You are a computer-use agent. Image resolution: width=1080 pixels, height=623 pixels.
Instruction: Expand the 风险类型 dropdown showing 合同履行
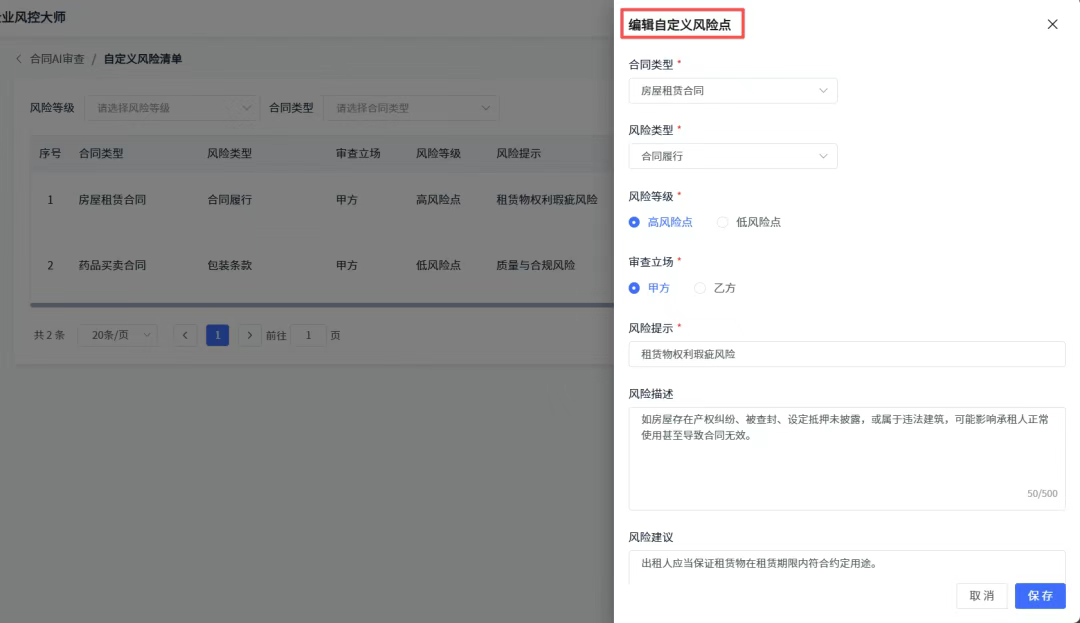click(x=733, y=156)
